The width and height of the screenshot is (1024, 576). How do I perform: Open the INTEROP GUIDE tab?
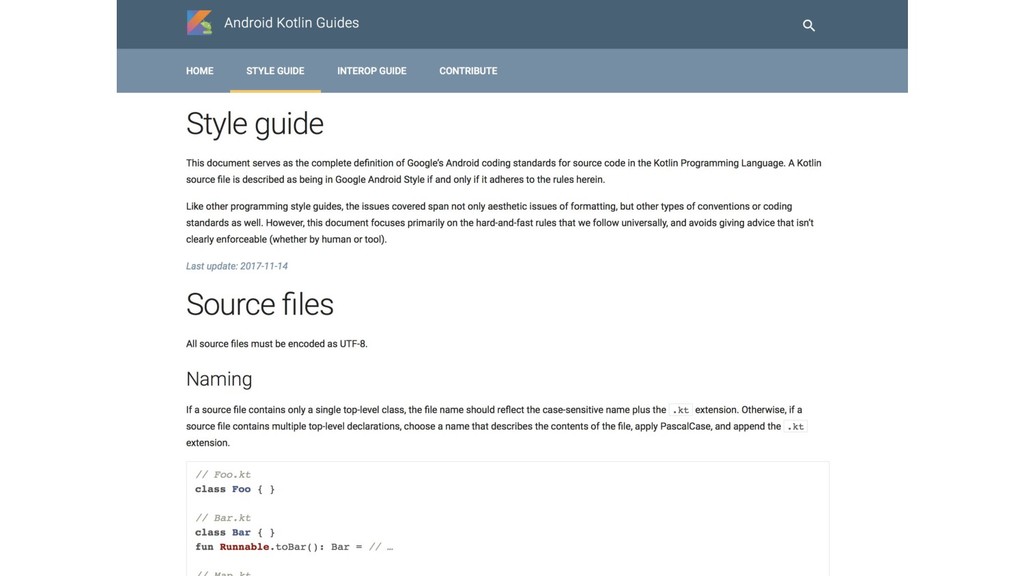pos(372,71)
